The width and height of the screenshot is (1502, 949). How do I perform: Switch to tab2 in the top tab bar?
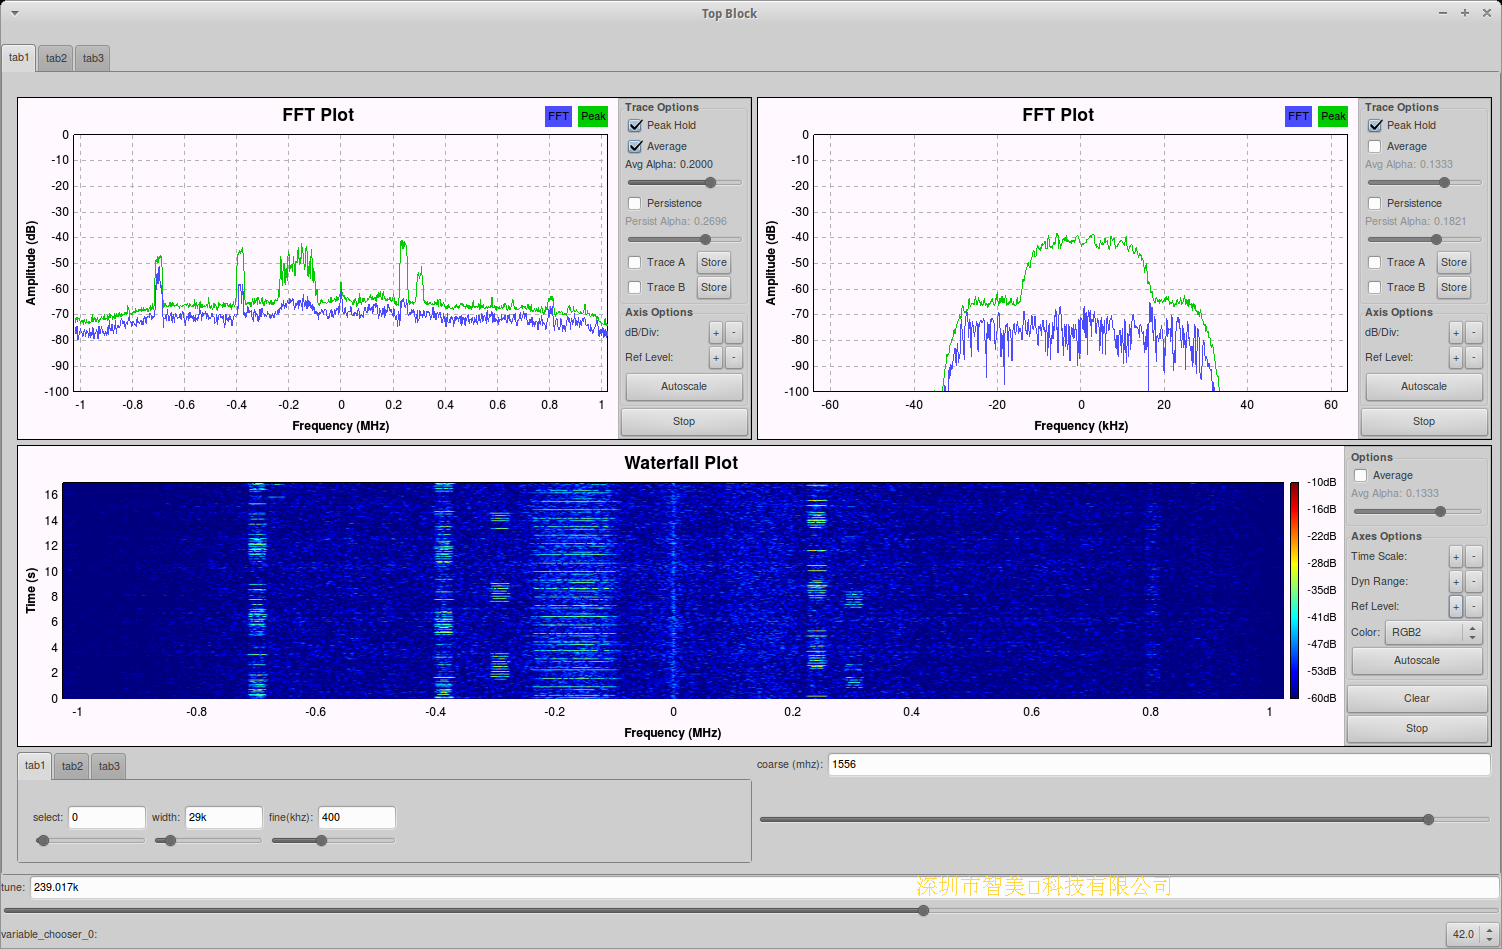tap(56, 58)
